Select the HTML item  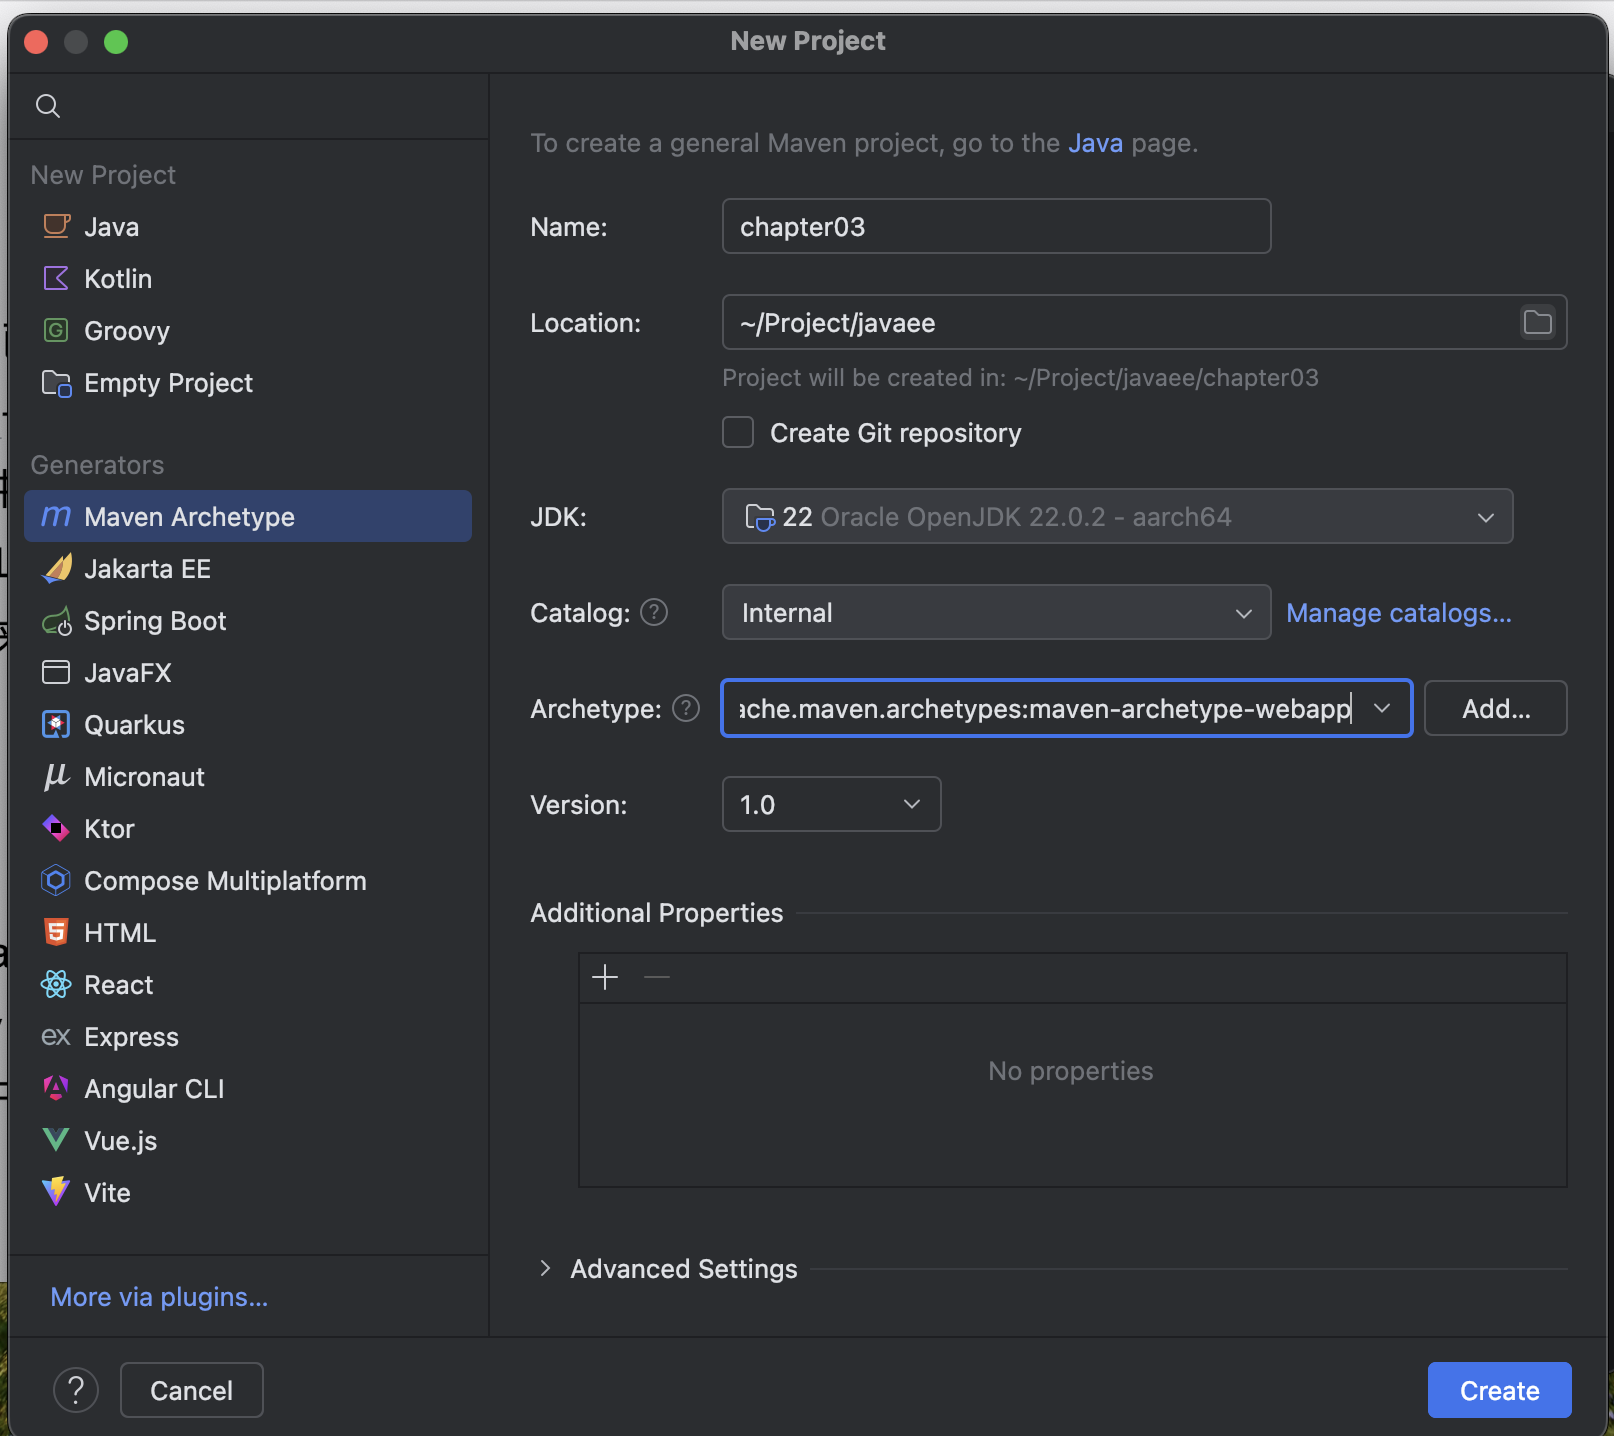(248, 932)
